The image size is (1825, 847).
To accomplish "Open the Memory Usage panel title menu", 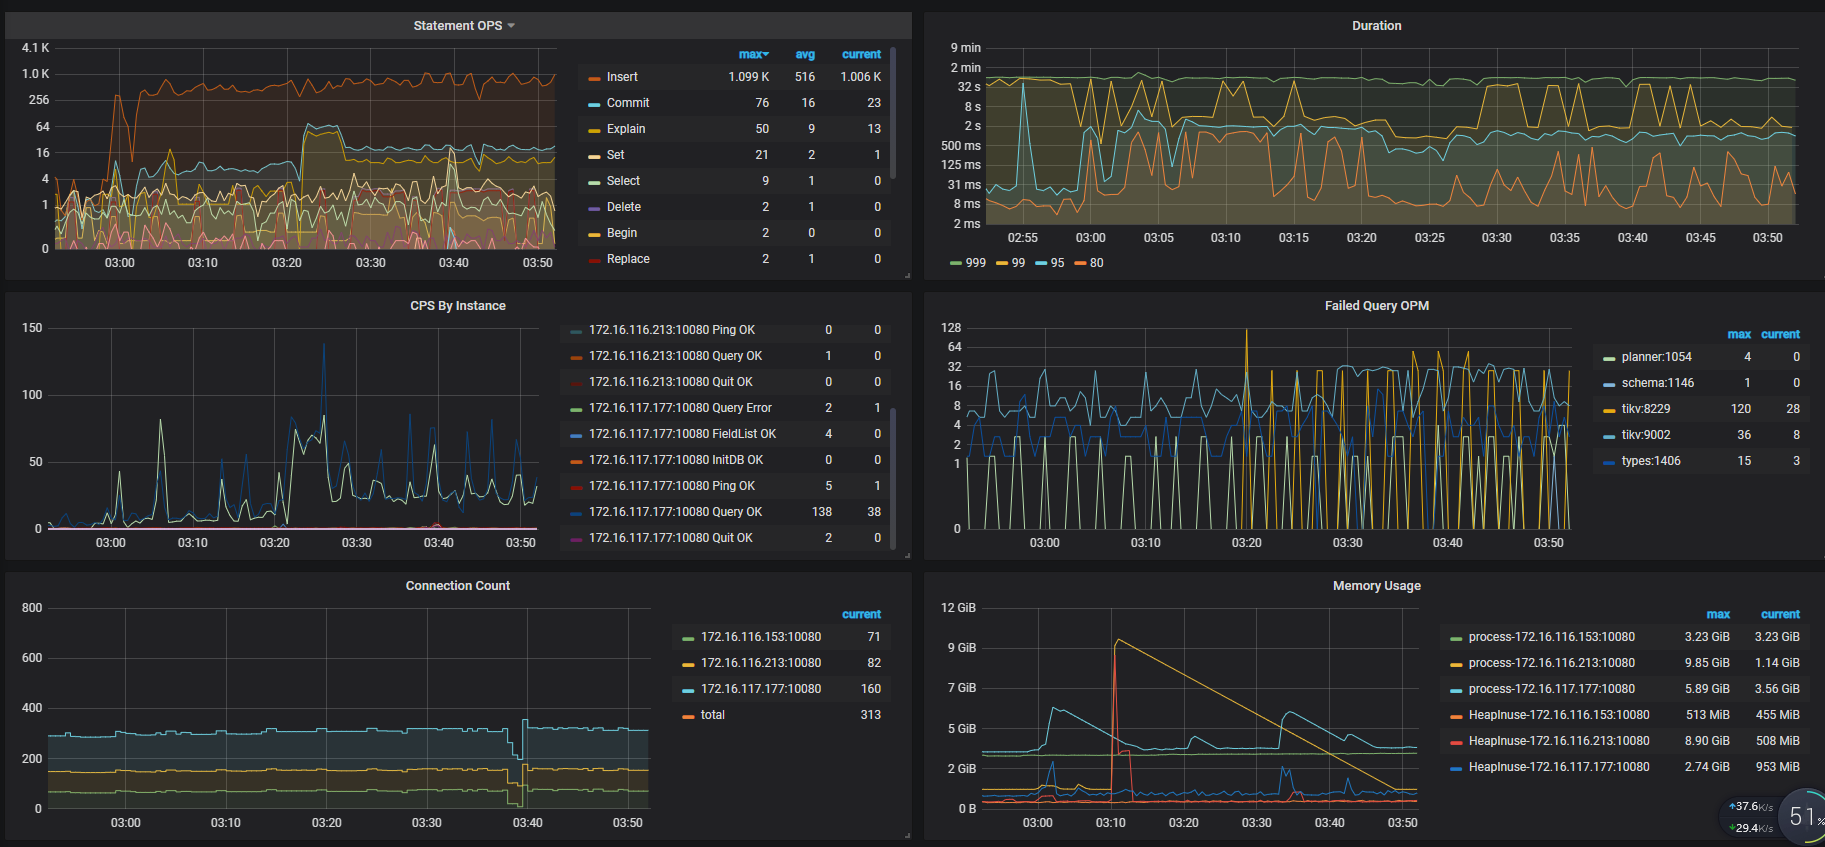I will click(x=1376, y=586).
